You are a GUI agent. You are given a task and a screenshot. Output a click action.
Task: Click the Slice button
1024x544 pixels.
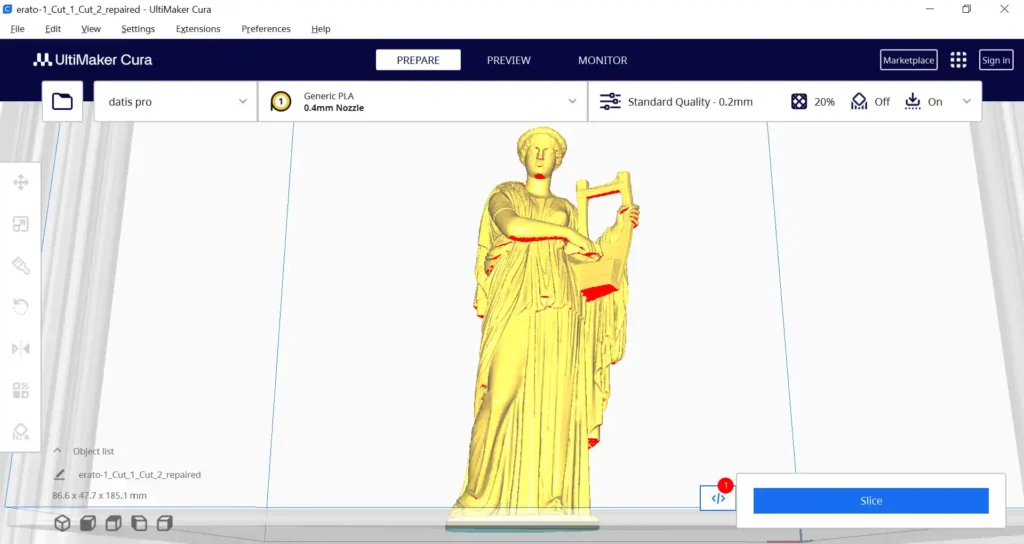tap(871, 501)
